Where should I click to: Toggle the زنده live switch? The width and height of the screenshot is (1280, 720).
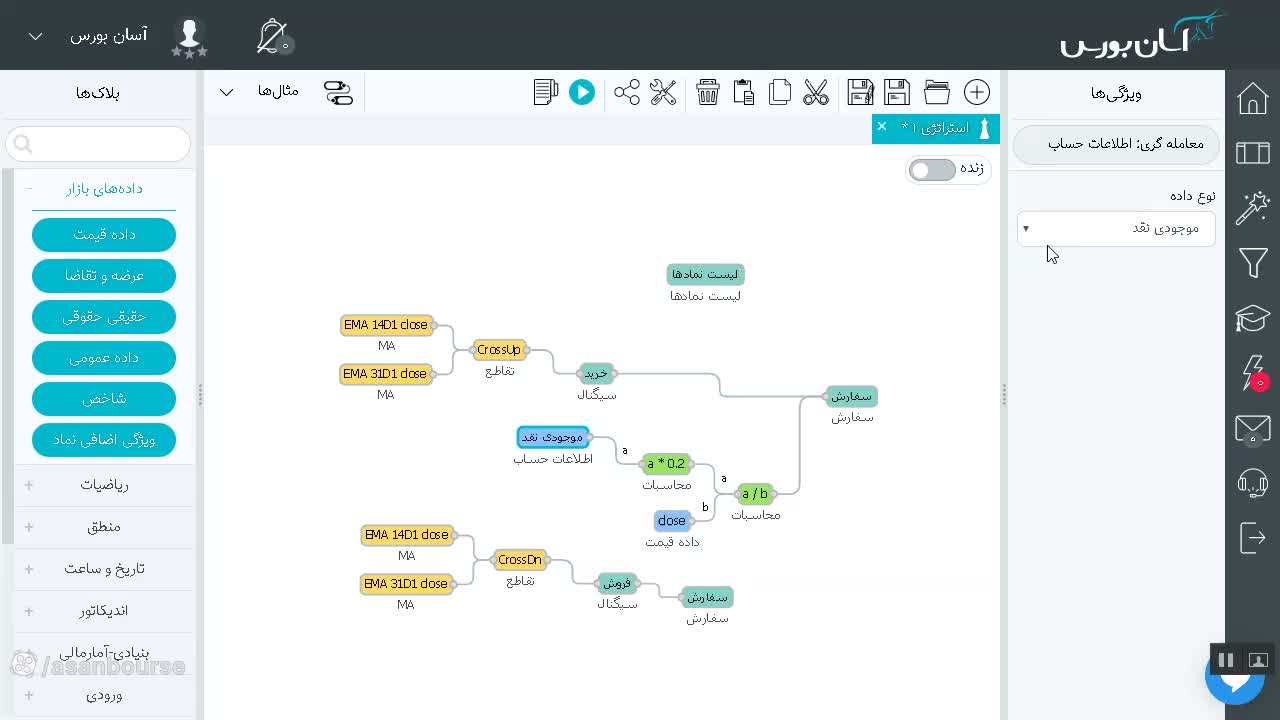coord(932,170)
